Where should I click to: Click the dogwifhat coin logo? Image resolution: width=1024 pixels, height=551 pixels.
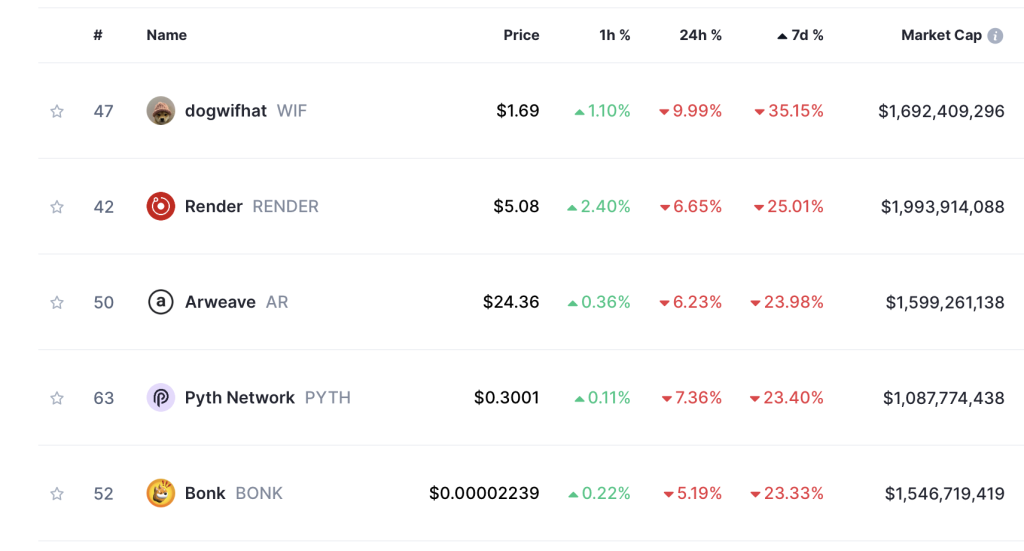click(161, 110)
